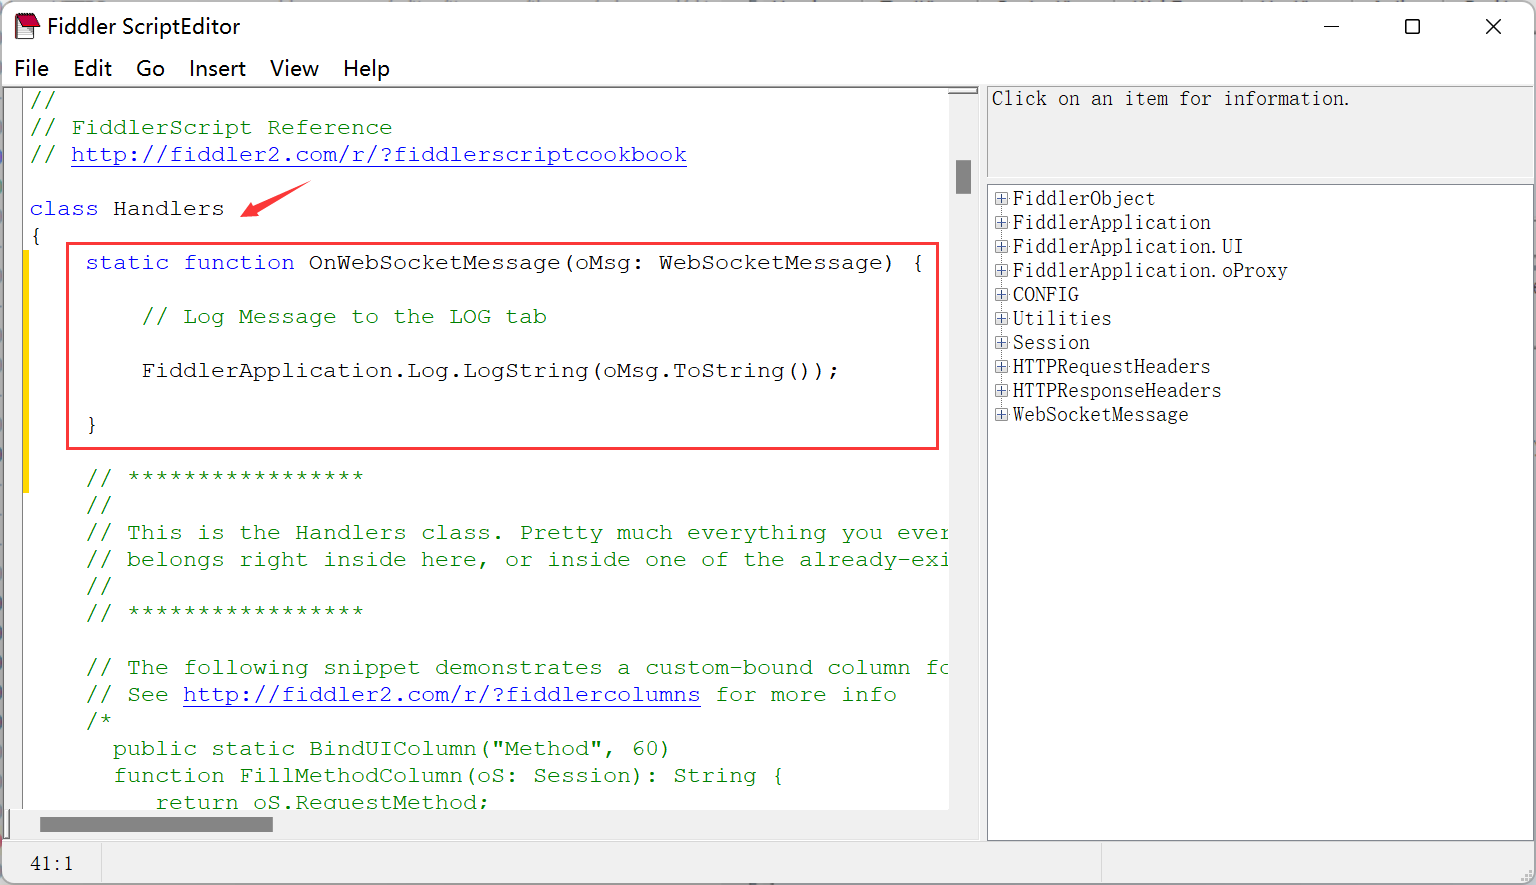1536x885 pixels.
Task: Expand the WebSocketMessage tree node
Action: coord(1001,414)
